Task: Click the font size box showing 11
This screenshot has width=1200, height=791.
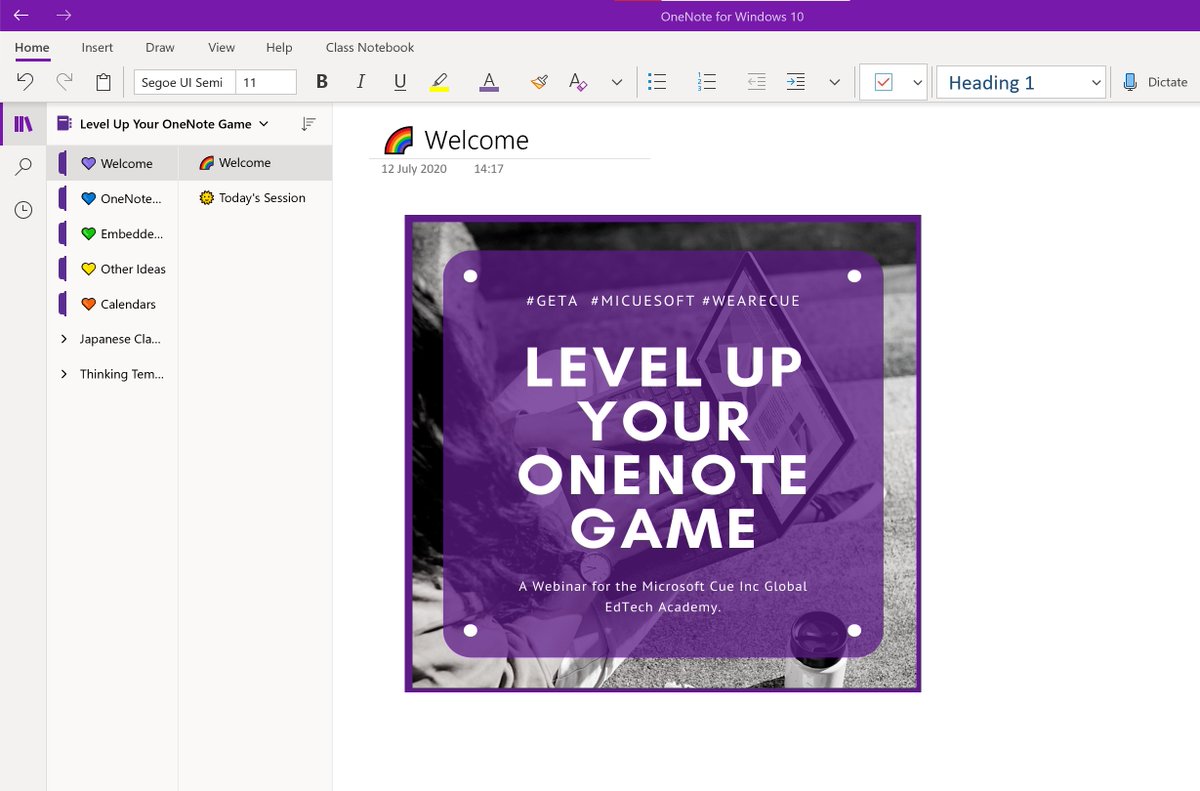Action: click(266, 82)
